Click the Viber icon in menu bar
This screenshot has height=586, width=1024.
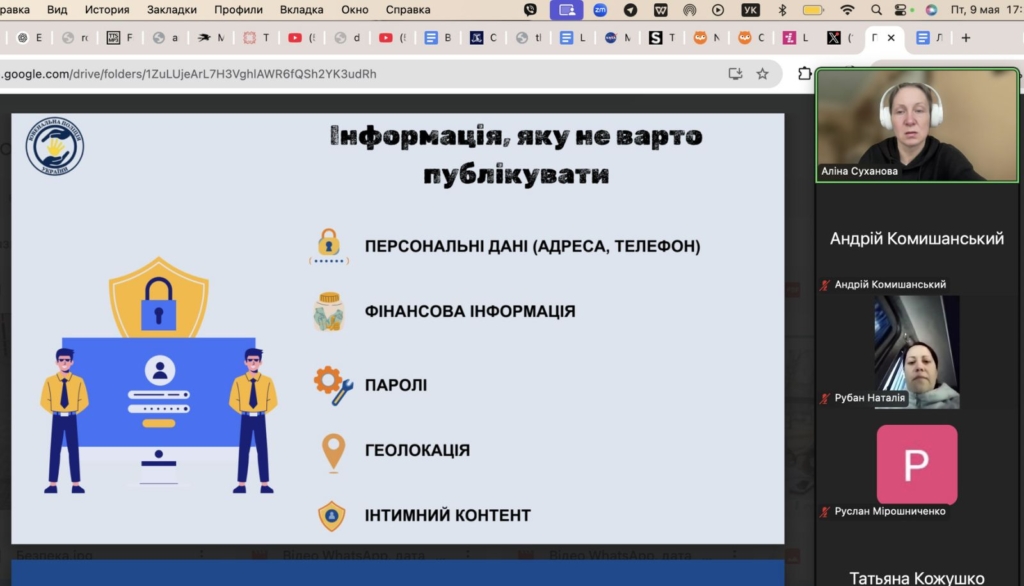[x=530, y=10]
